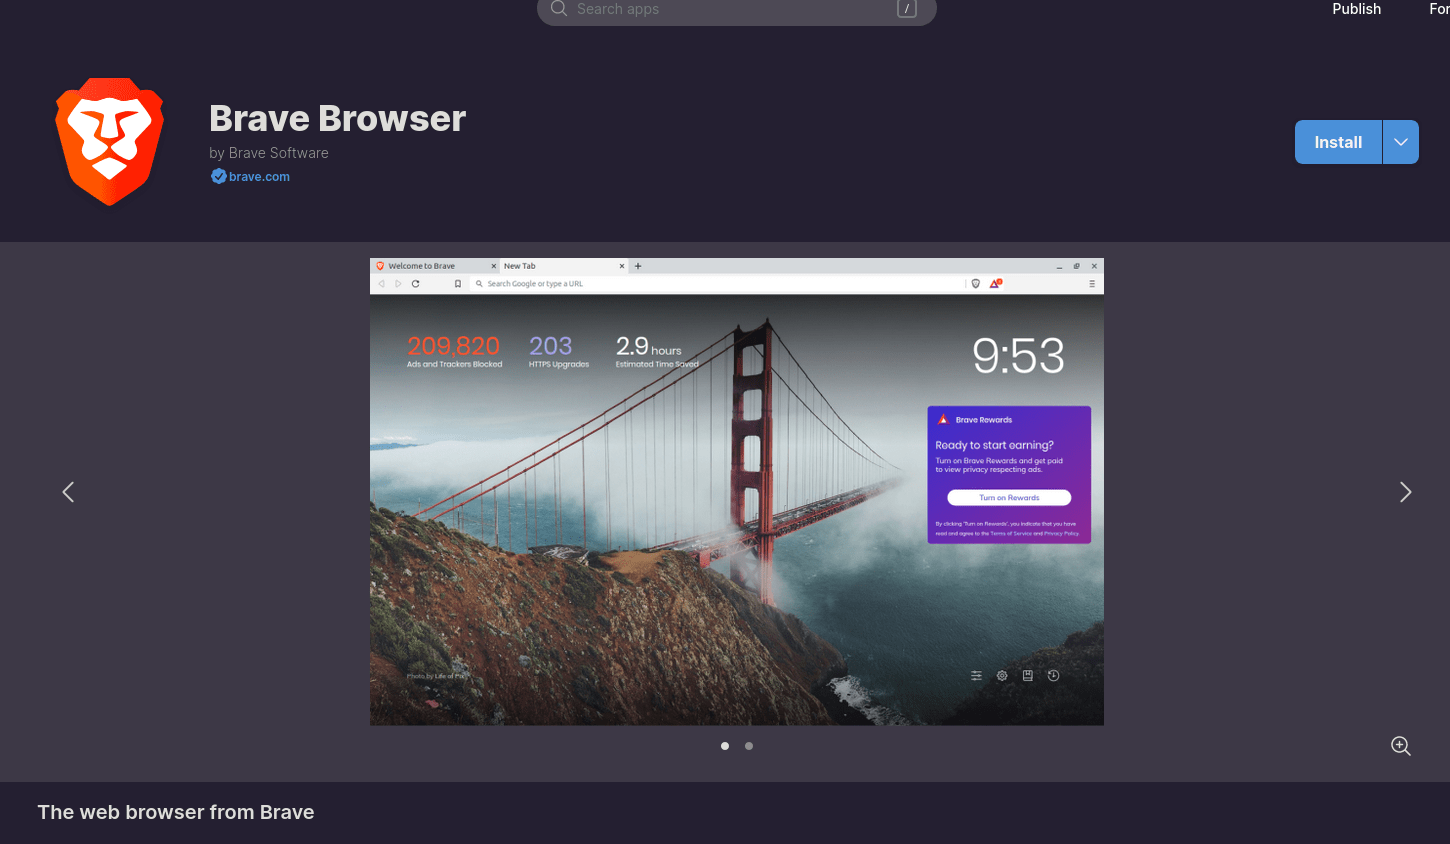Install Brave Browser

(1338, 142)
